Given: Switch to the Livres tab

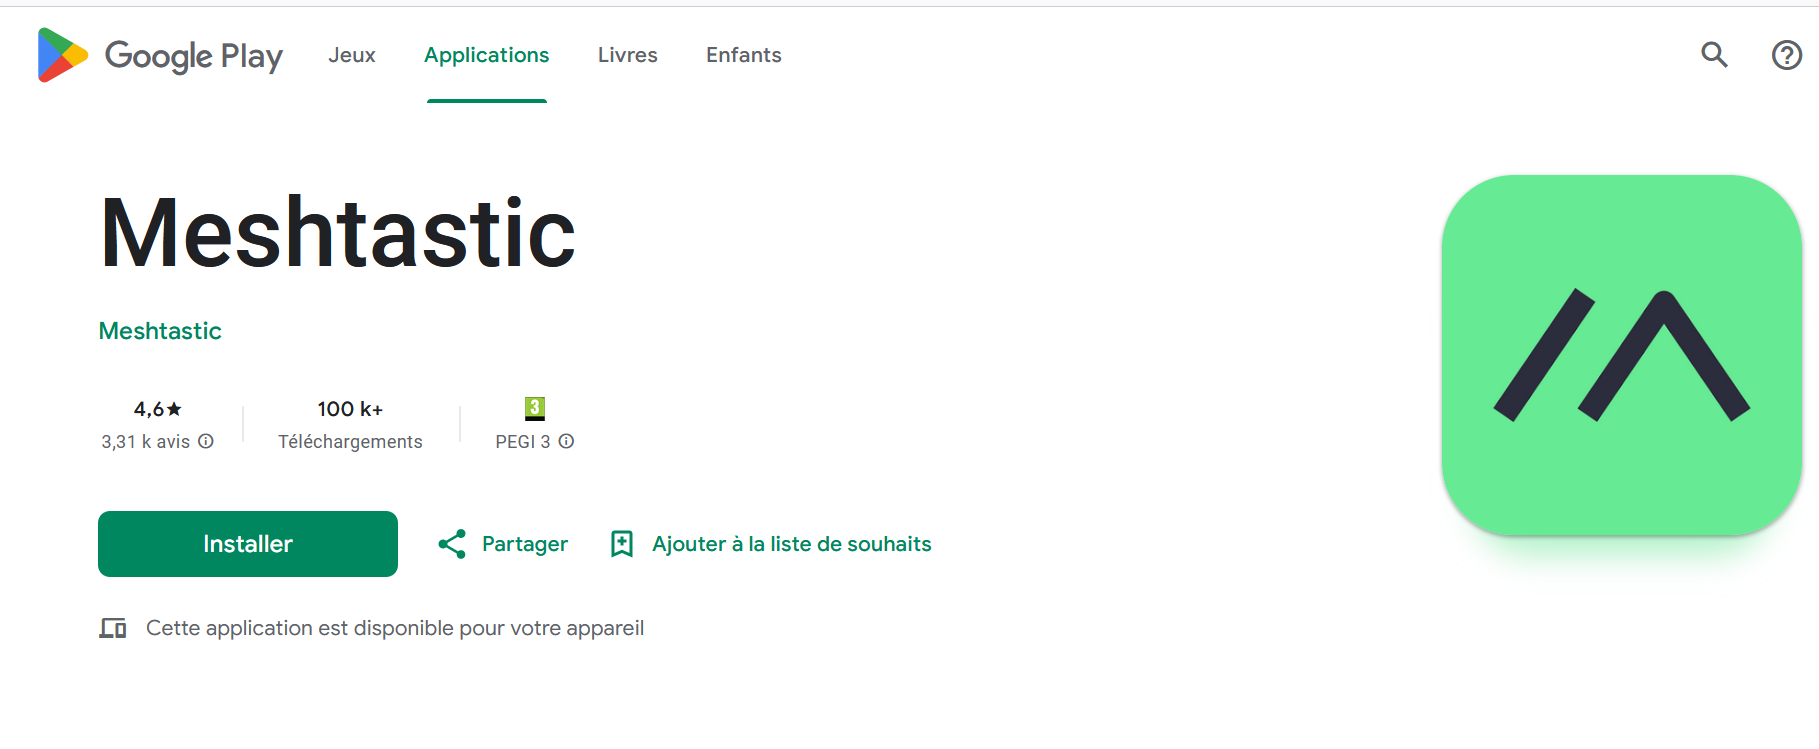Looking at the screenshot, I should click(628, 55).
